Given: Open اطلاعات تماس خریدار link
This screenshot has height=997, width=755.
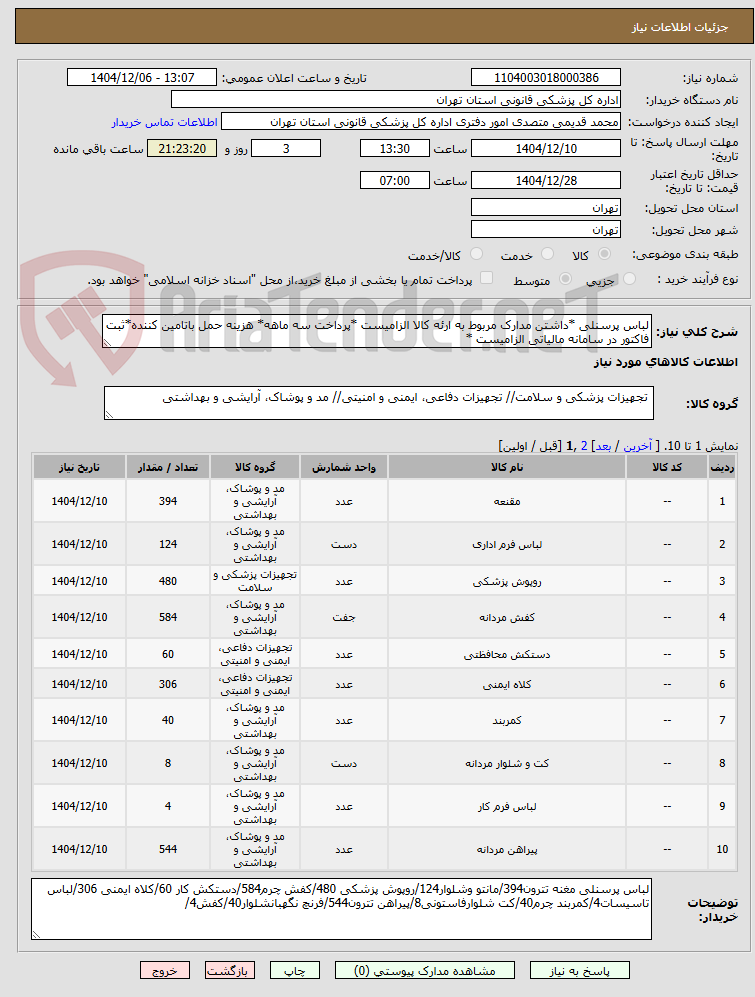Looking at the screenshot, I should coord(164,122).
